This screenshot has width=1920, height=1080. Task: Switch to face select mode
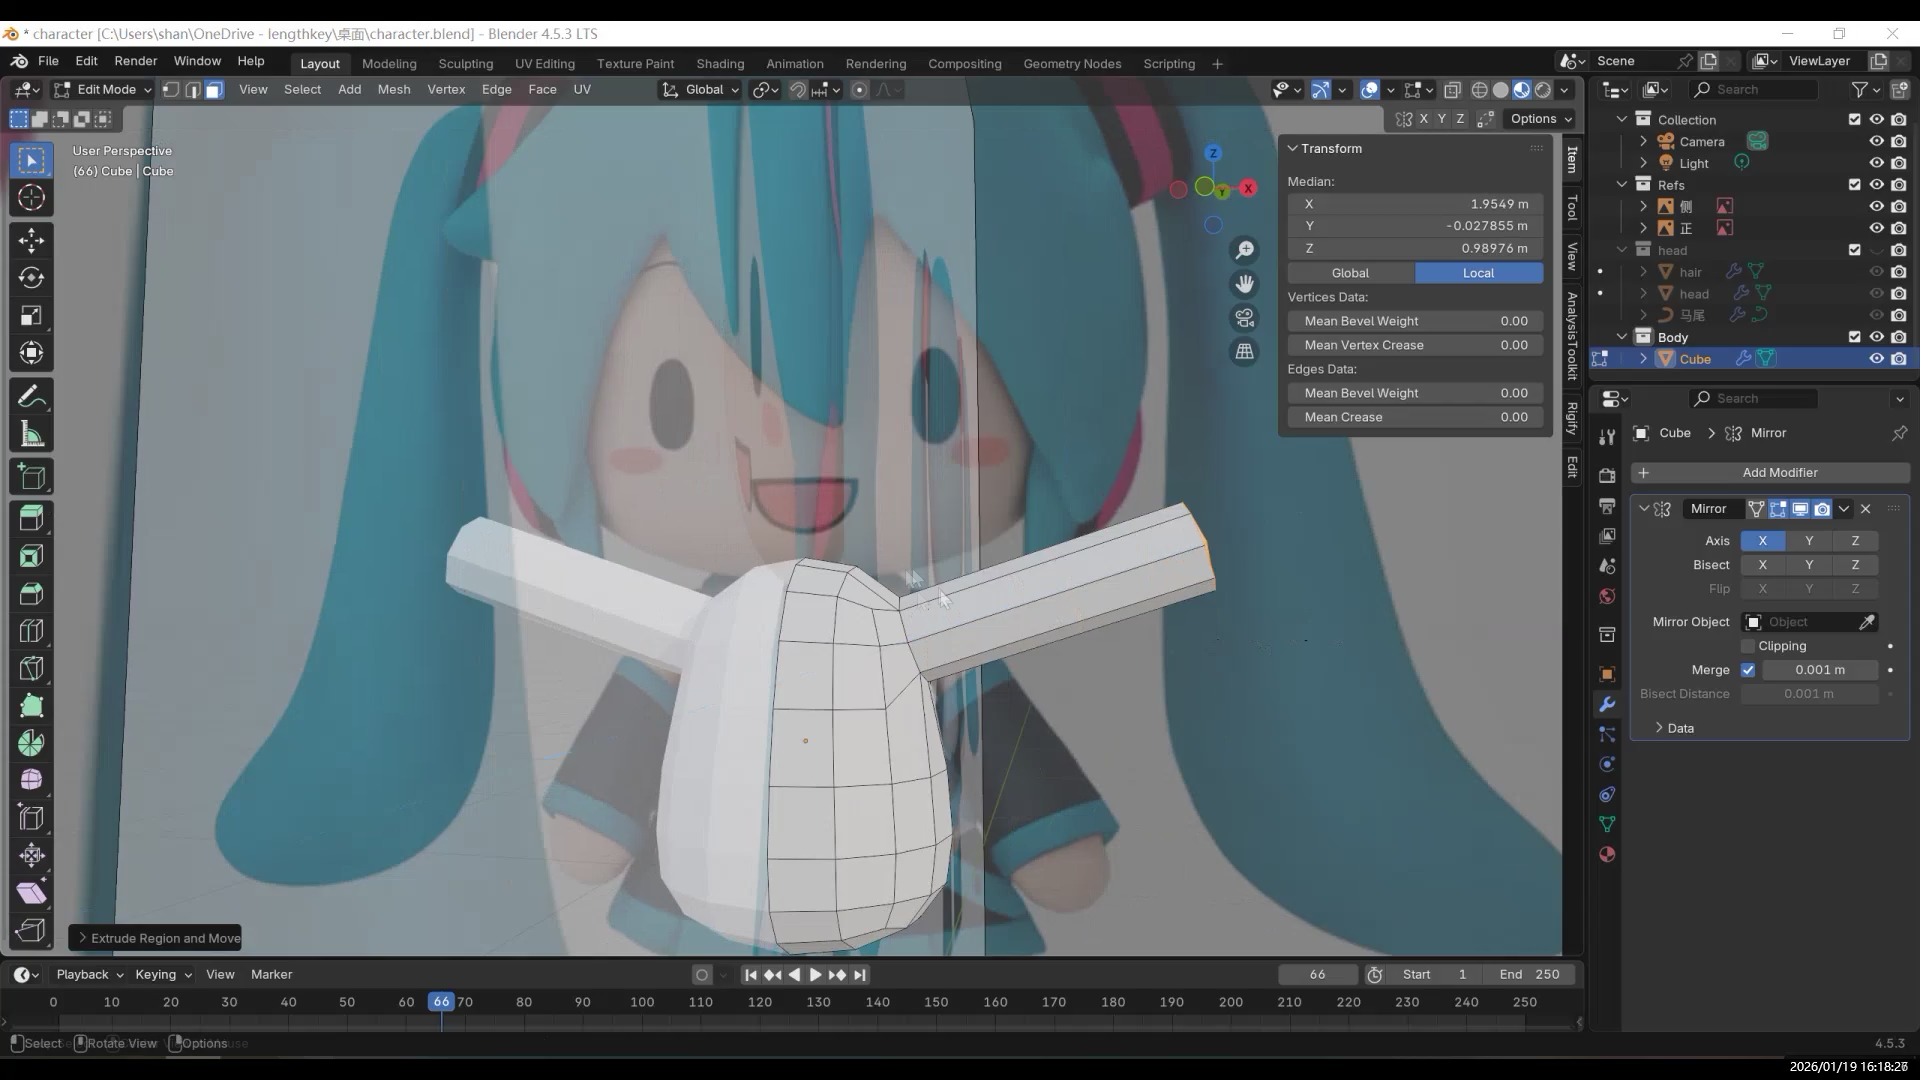214,90
